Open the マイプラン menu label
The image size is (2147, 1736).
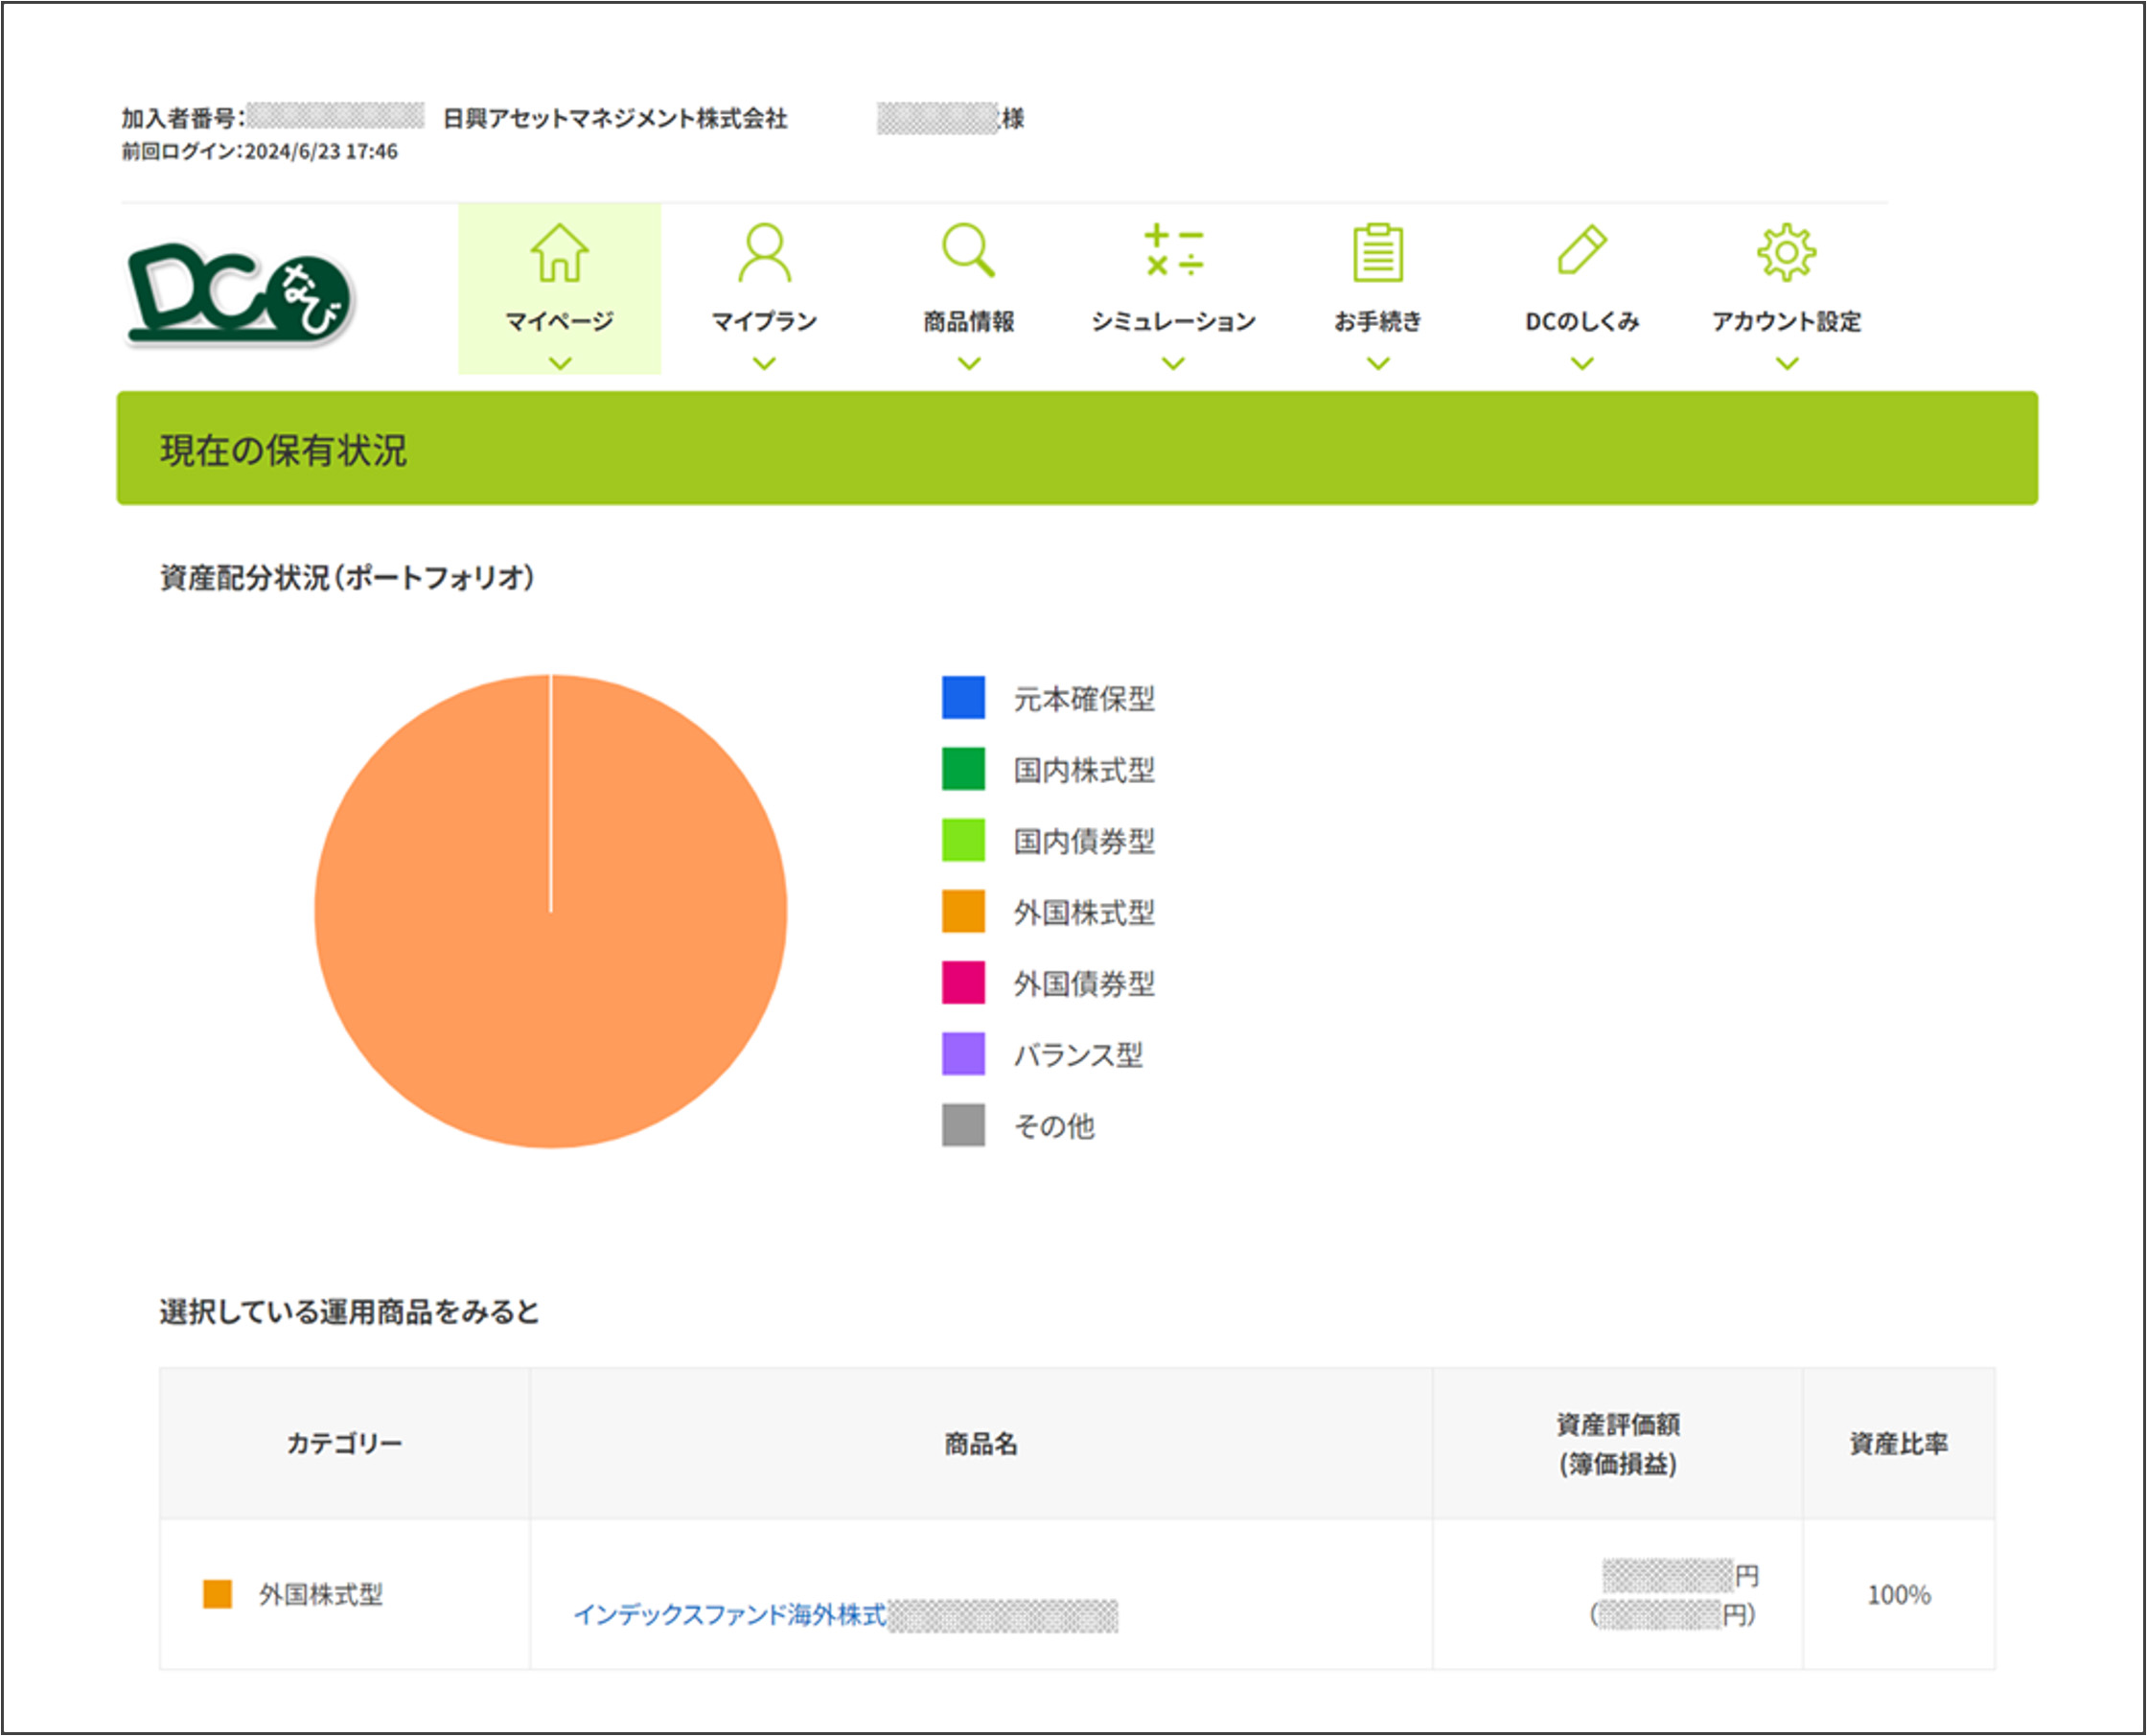pyautogui.click(x=764, y=321)
